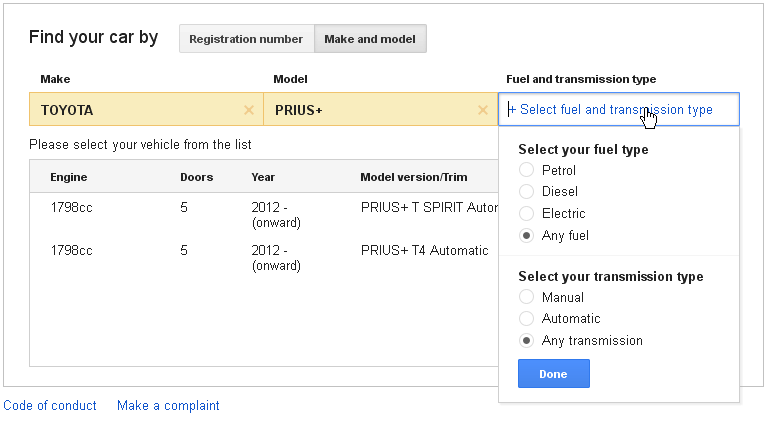Image resolution: width=769 pixels, height=425 pixels.
Task: Choose the Any transmission option
Action: click(x=526, y=340)
